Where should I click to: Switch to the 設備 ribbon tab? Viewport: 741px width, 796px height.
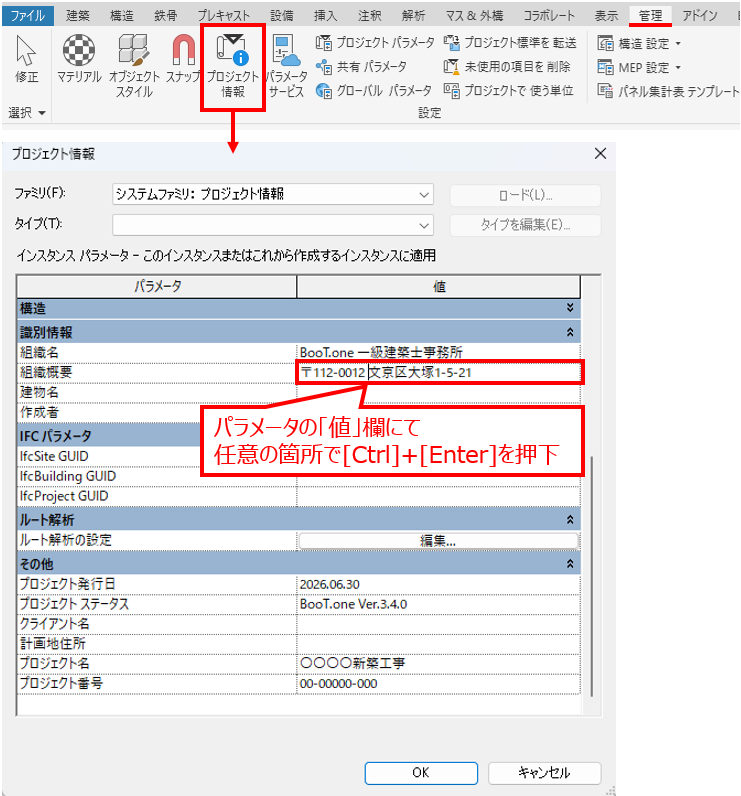282,16
